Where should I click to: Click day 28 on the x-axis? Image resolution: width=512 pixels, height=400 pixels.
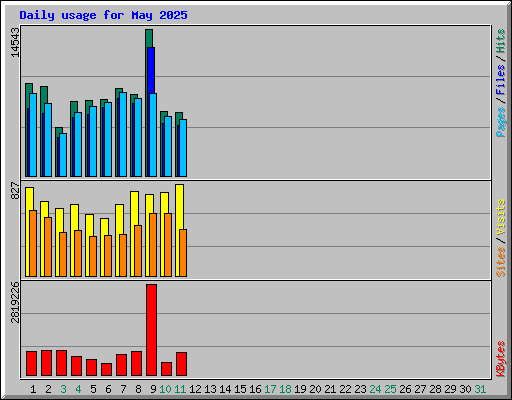[435, 389]
